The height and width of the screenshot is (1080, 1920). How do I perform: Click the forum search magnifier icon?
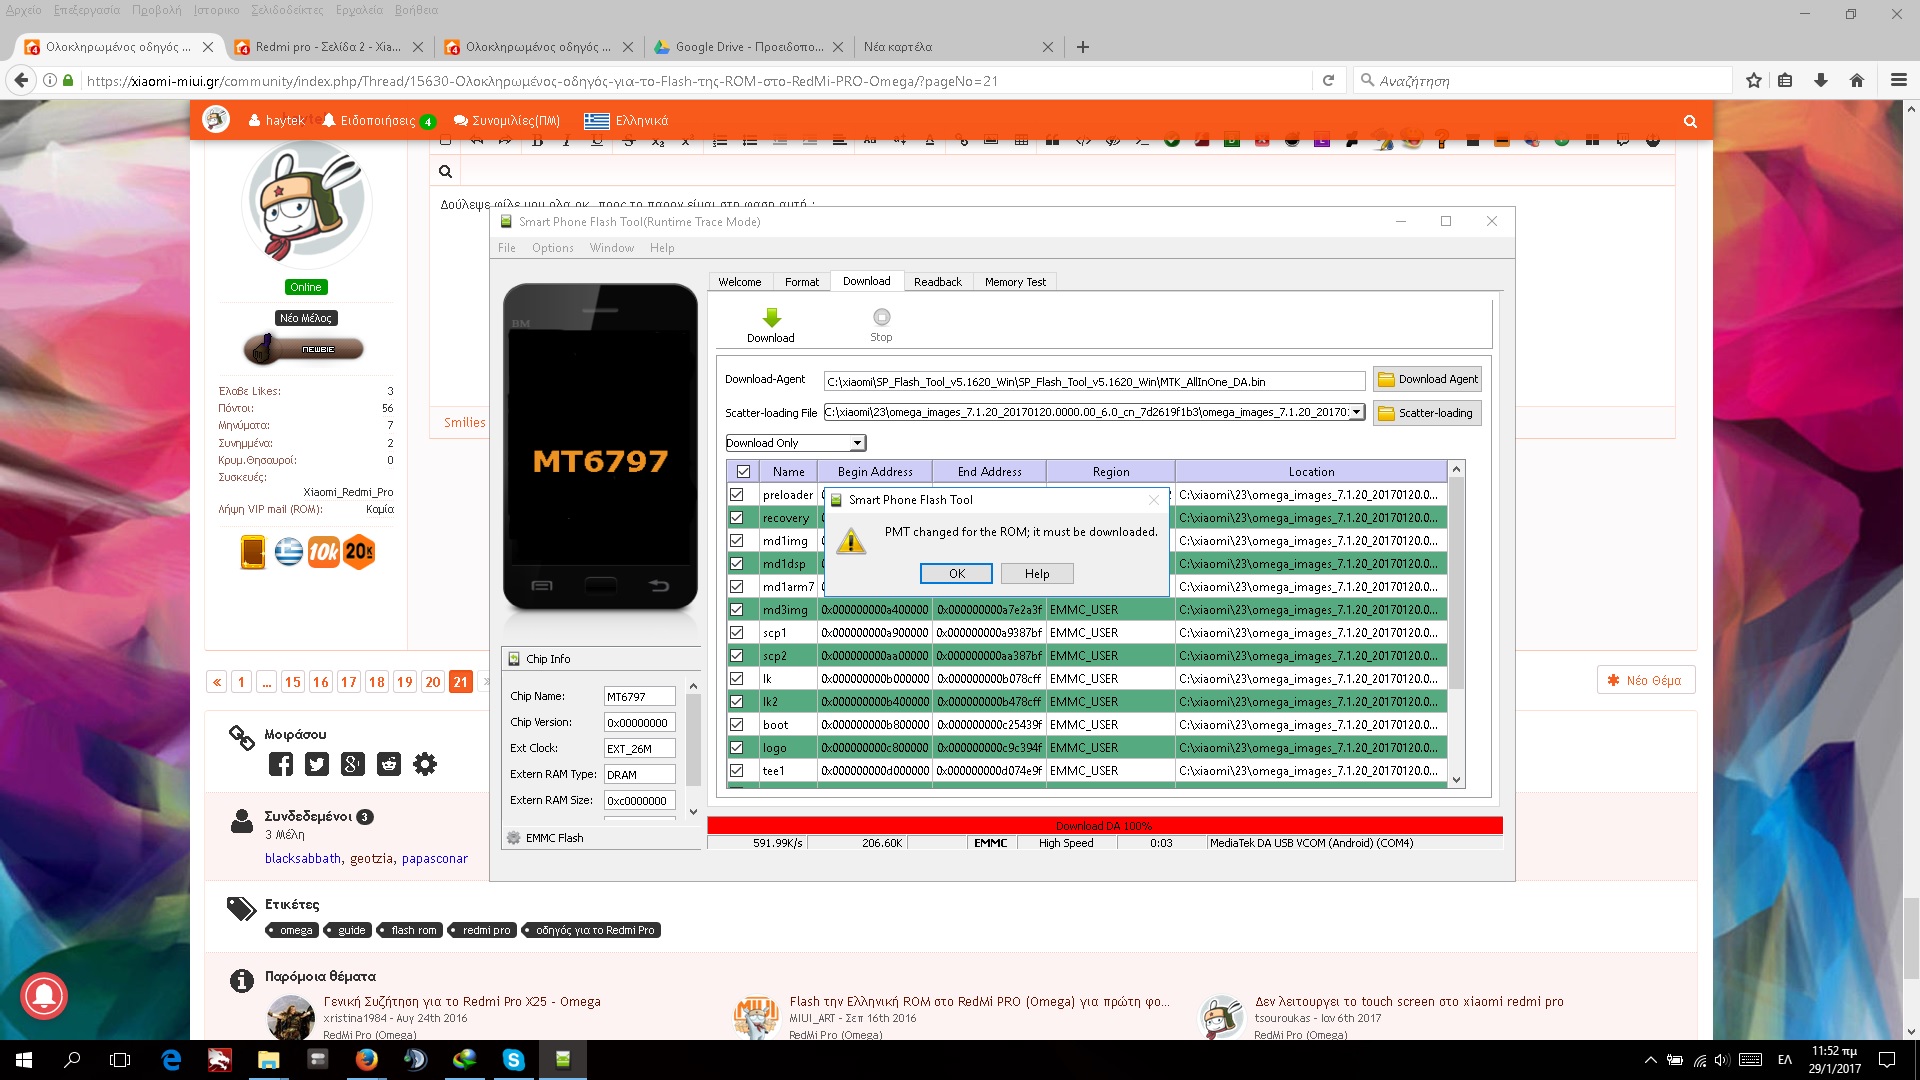coord(1690,121)
